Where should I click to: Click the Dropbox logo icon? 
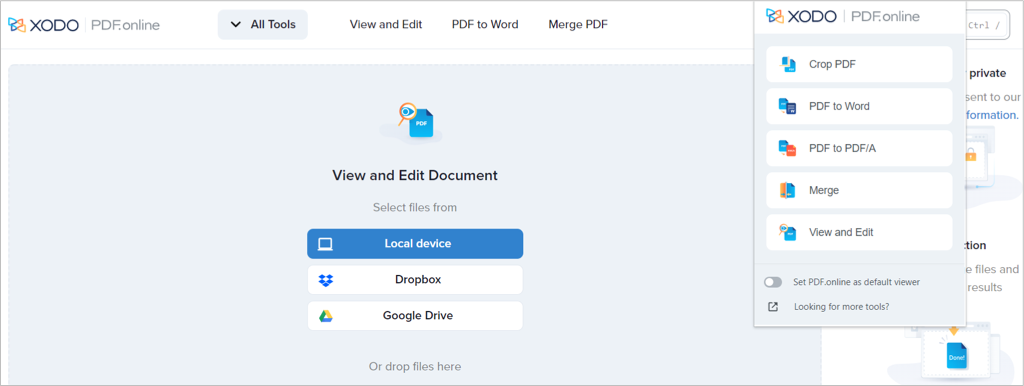tap(326, 280)
